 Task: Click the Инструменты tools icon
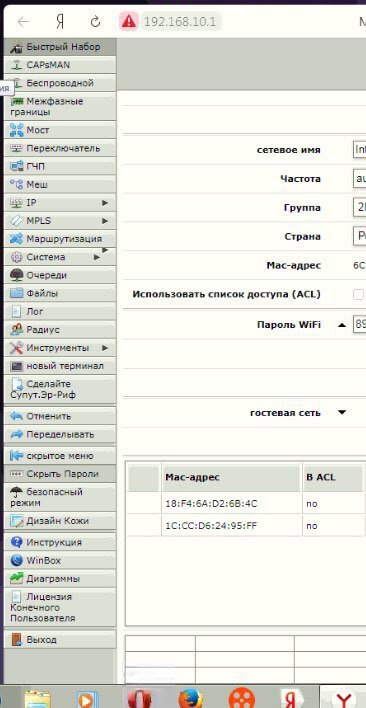(x=16, y=348)
